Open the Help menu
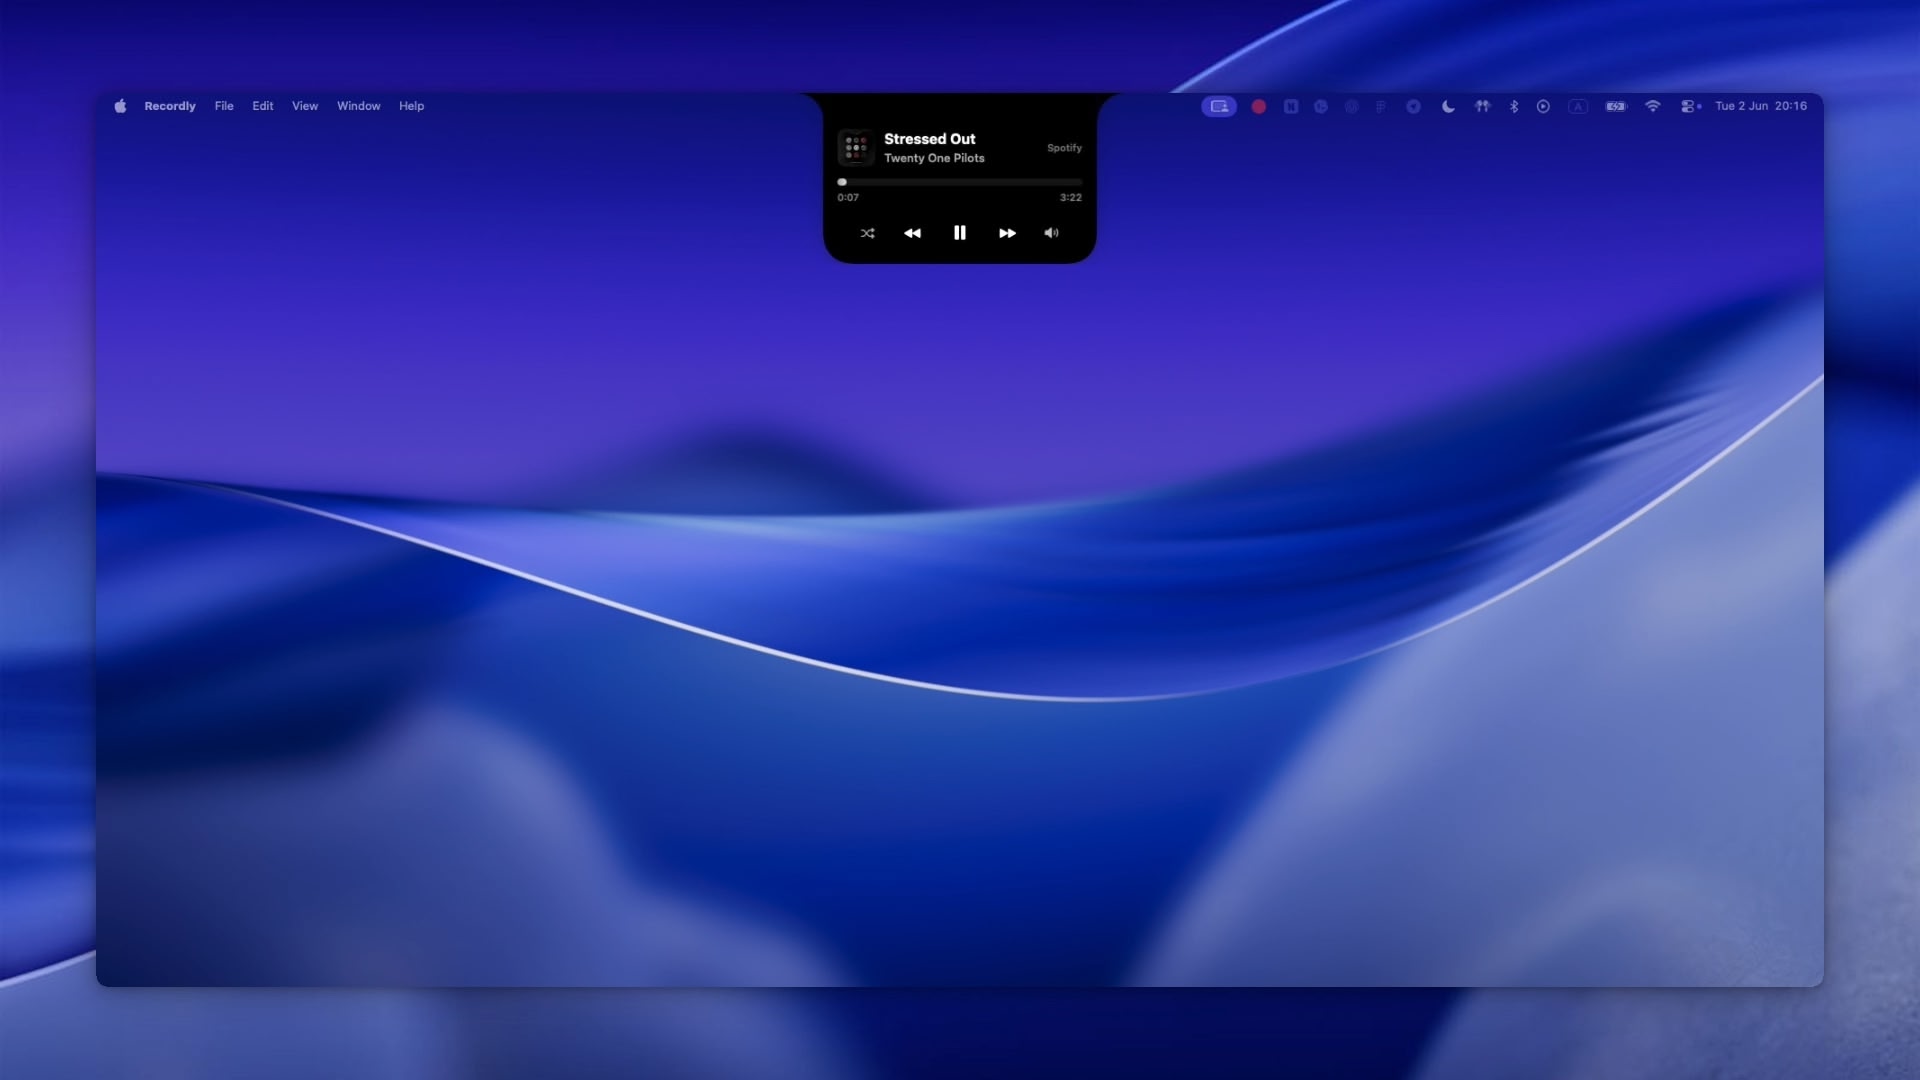The height and width of the screenshot is (1080, 1920). pos(411,106)
